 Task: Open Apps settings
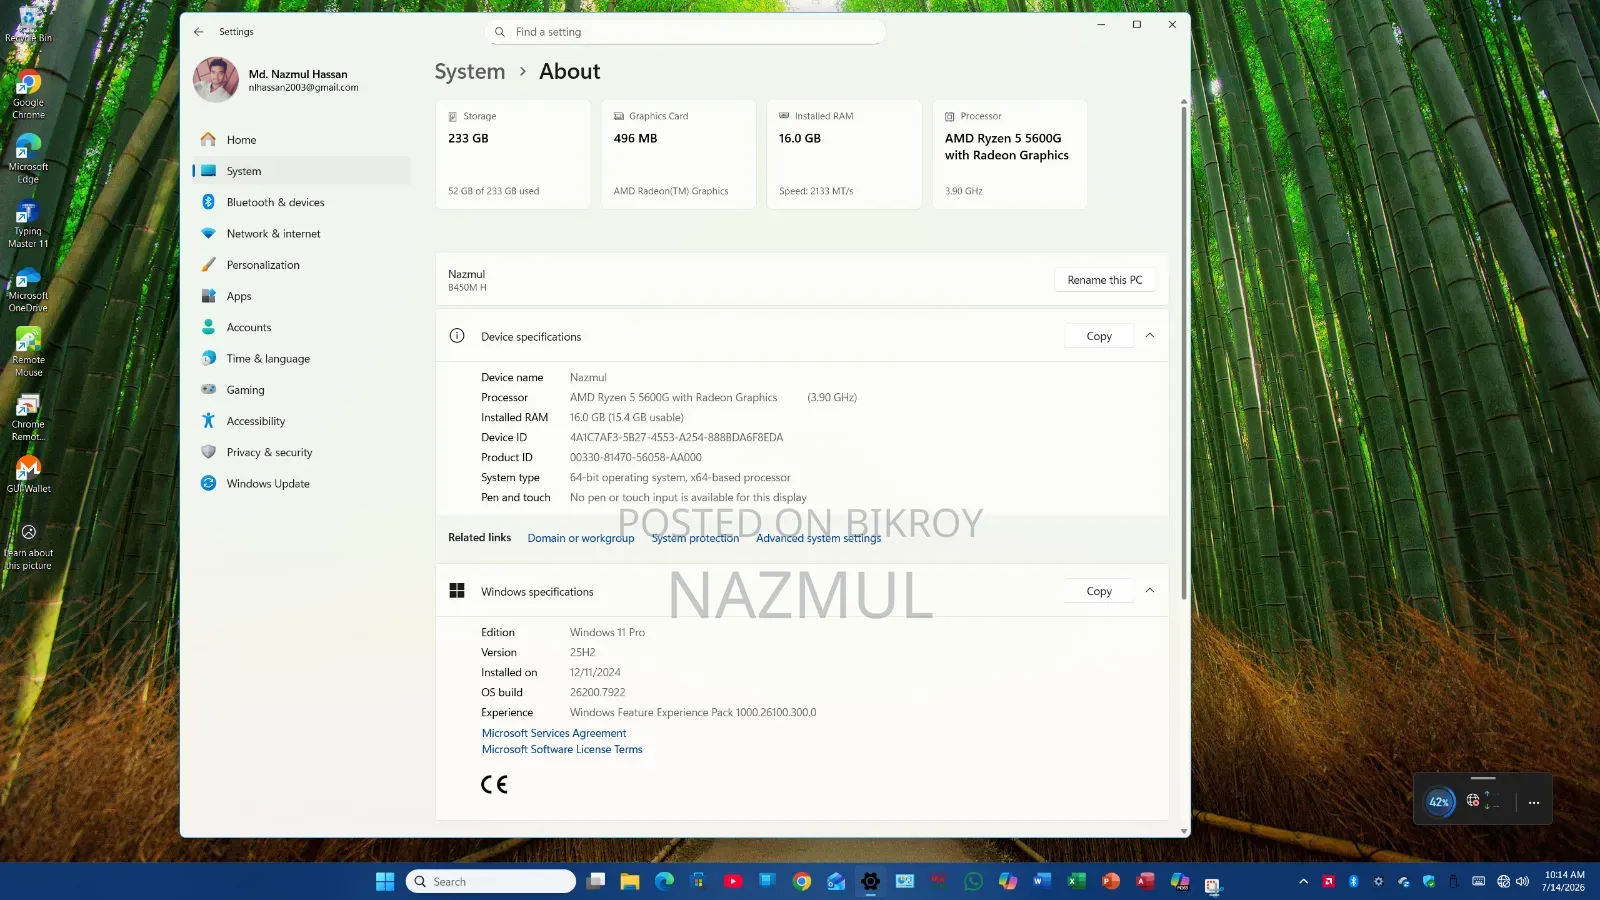[301, 296]
